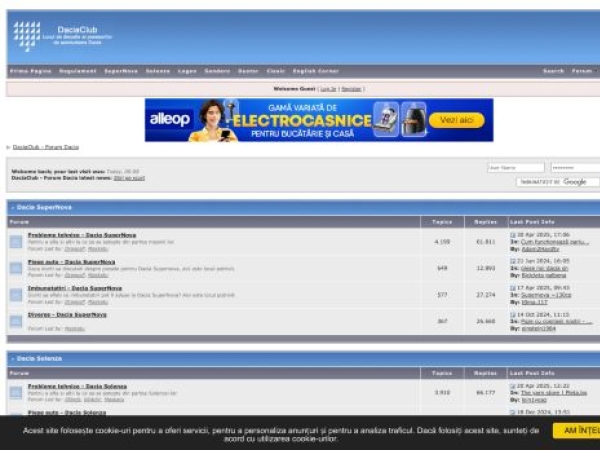Click DaciaClub - Forum Dacia breadcrumb link
Viewport: 600px width, 450px height.
[46, 147]
